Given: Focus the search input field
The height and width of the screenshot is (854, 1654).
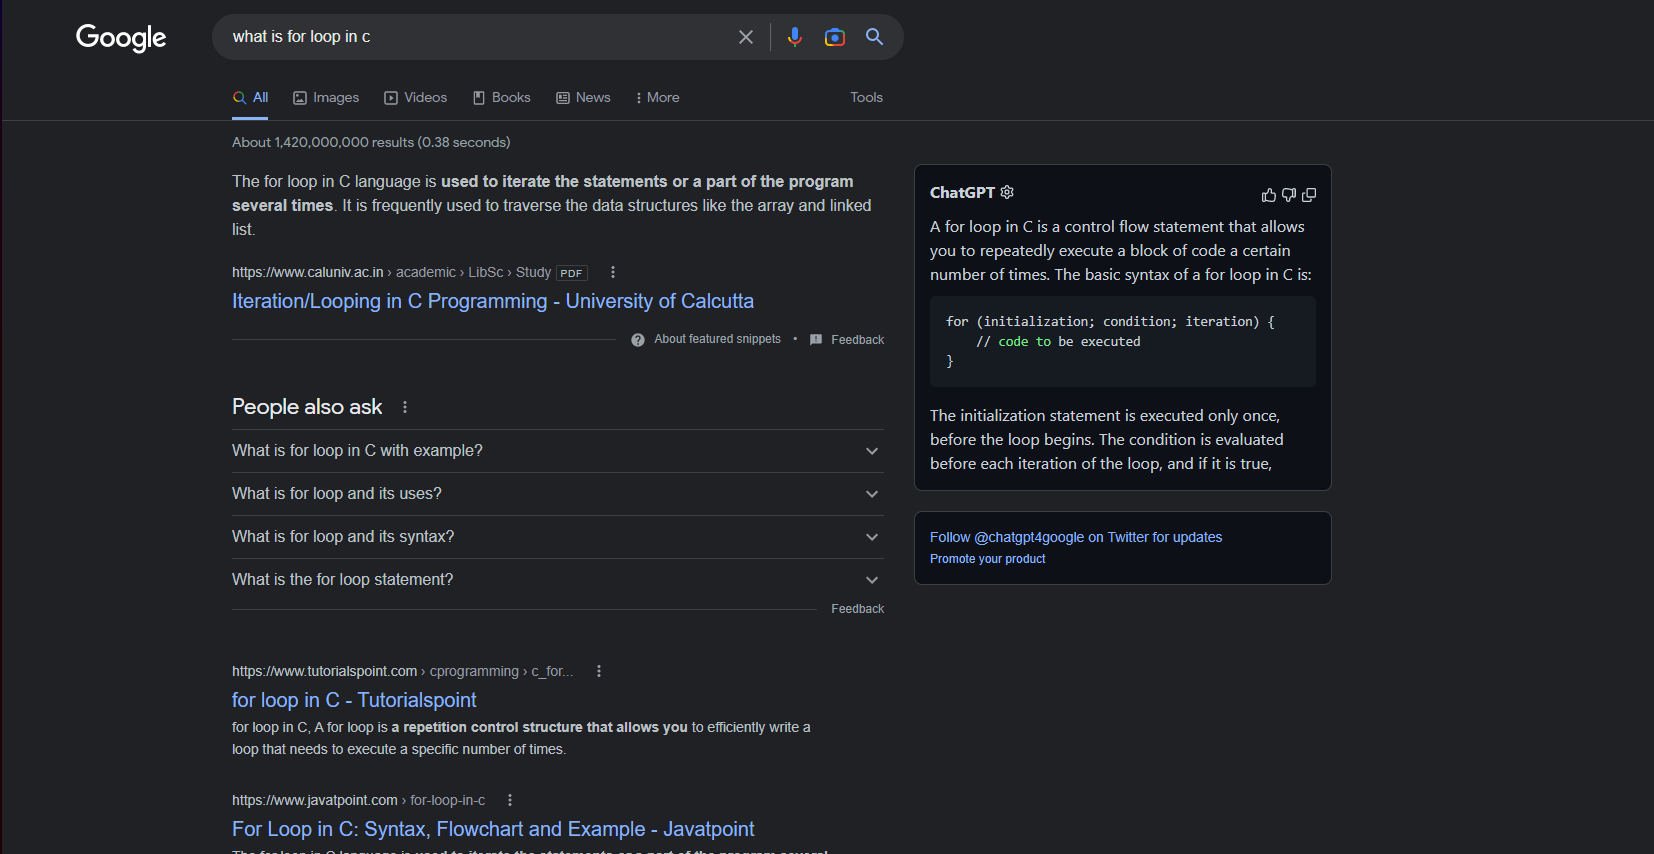Looking at the screenshot, I should [x=478, y=37].
